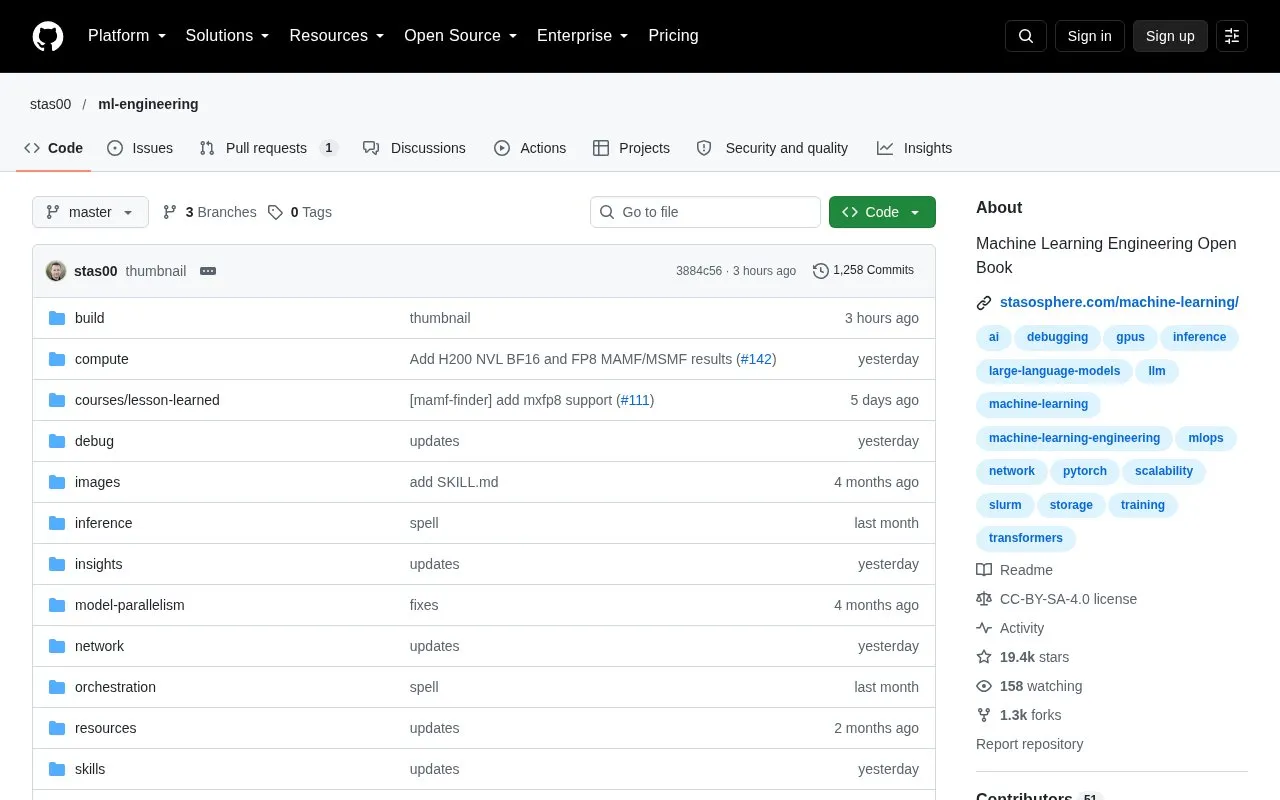Expand the Open Source menu
Viewport: 1280px width, 800px height.
[x=461, y=36]
